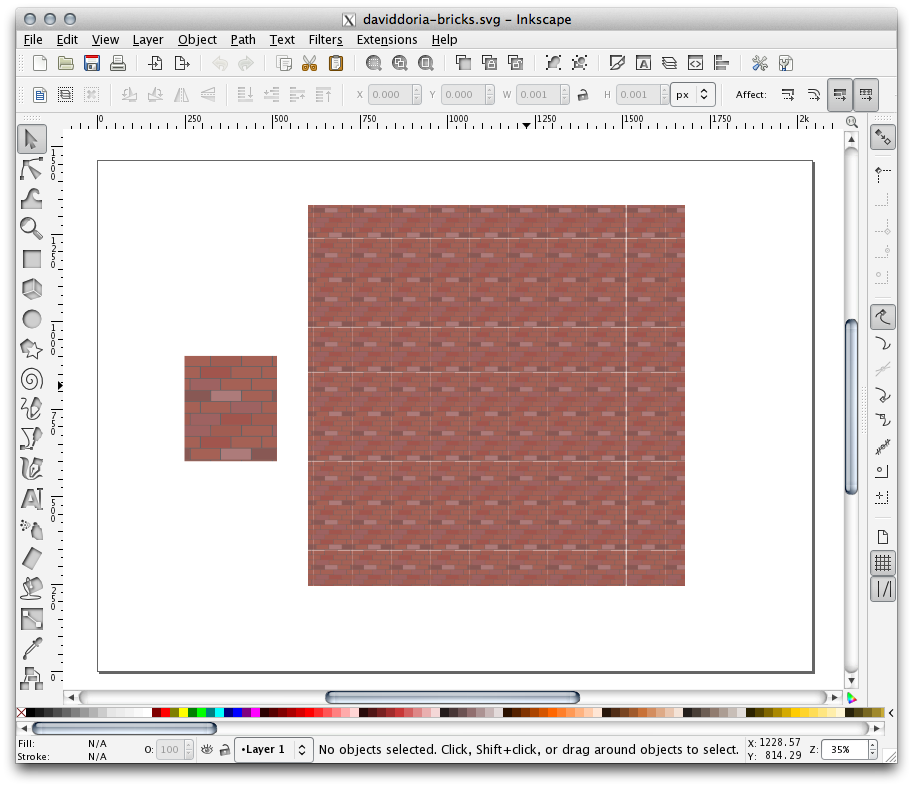Image resolution: width=913 pixels, height=787 pixels.
Task: Click the horizontal canvas scrollbar
Action: [453, 697]
